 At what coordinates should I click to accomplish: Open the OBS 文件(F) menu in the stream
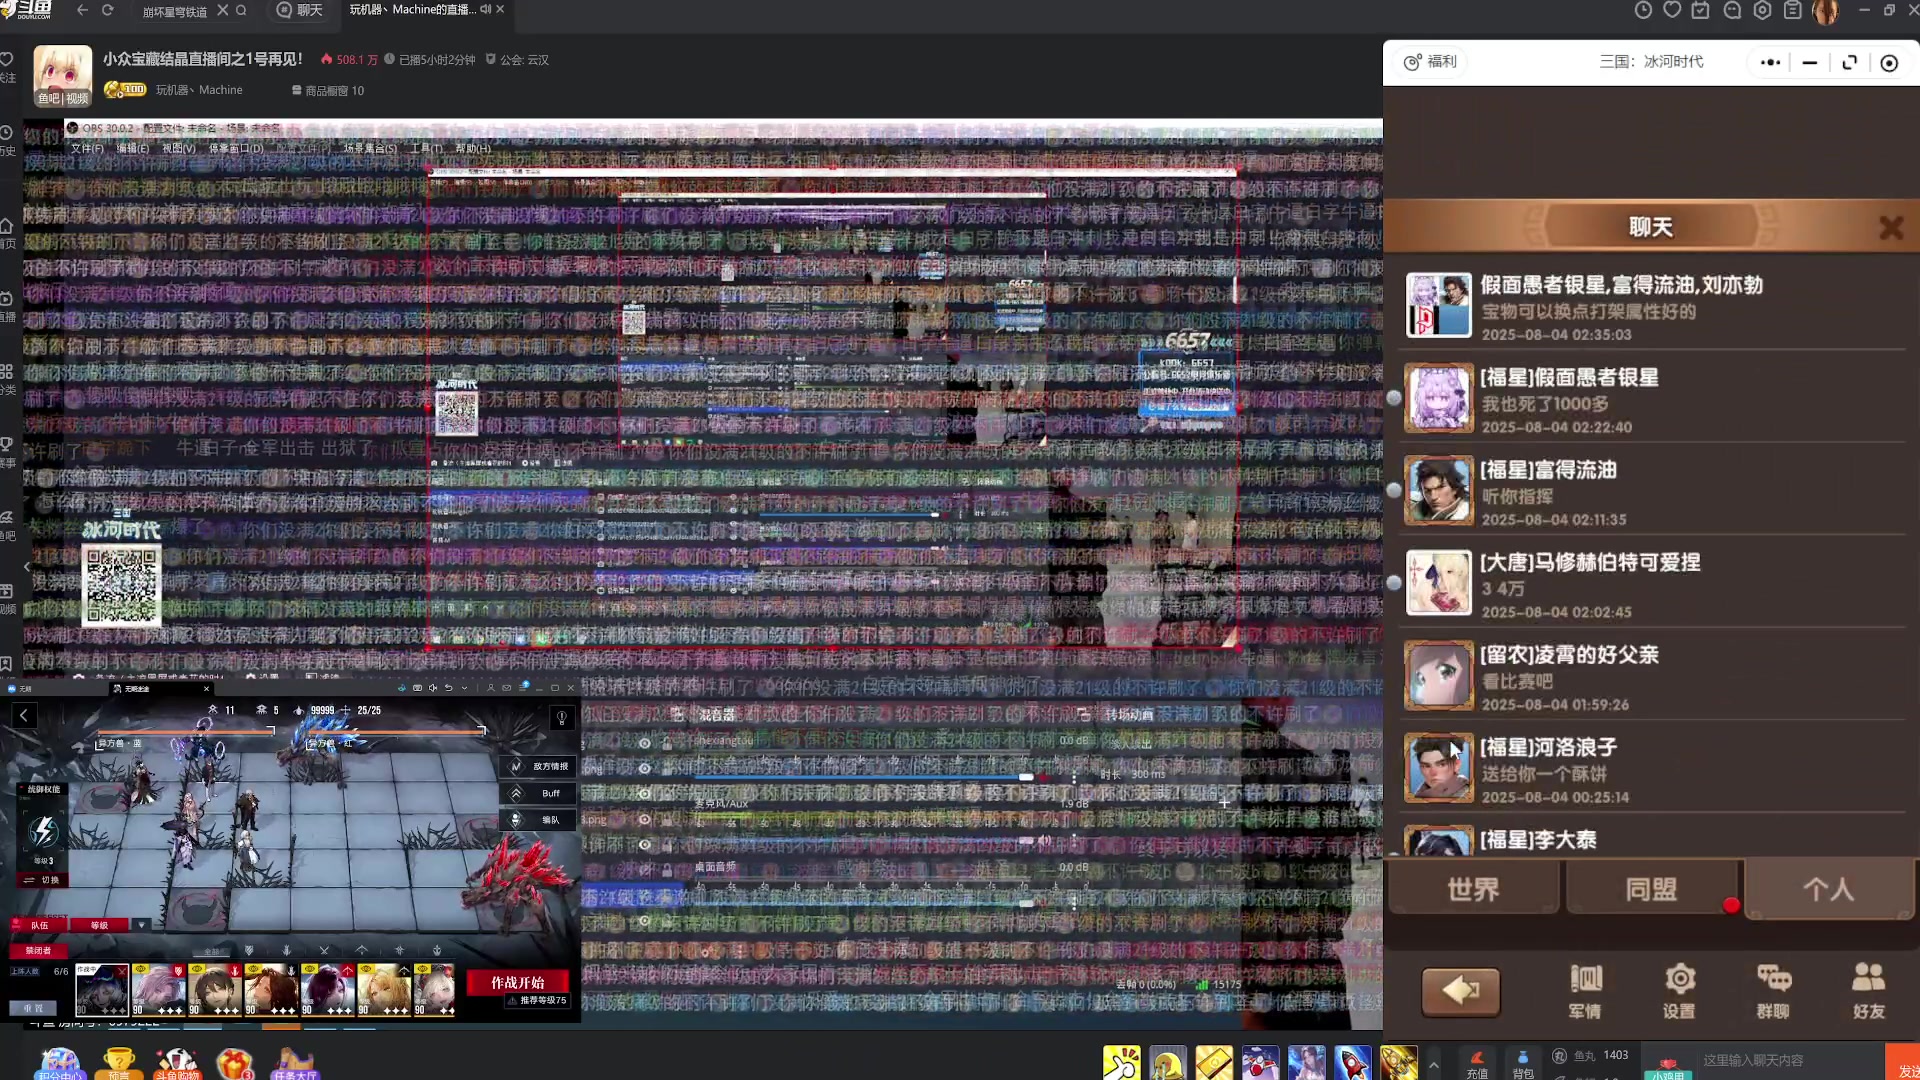(x=87, y=148)
